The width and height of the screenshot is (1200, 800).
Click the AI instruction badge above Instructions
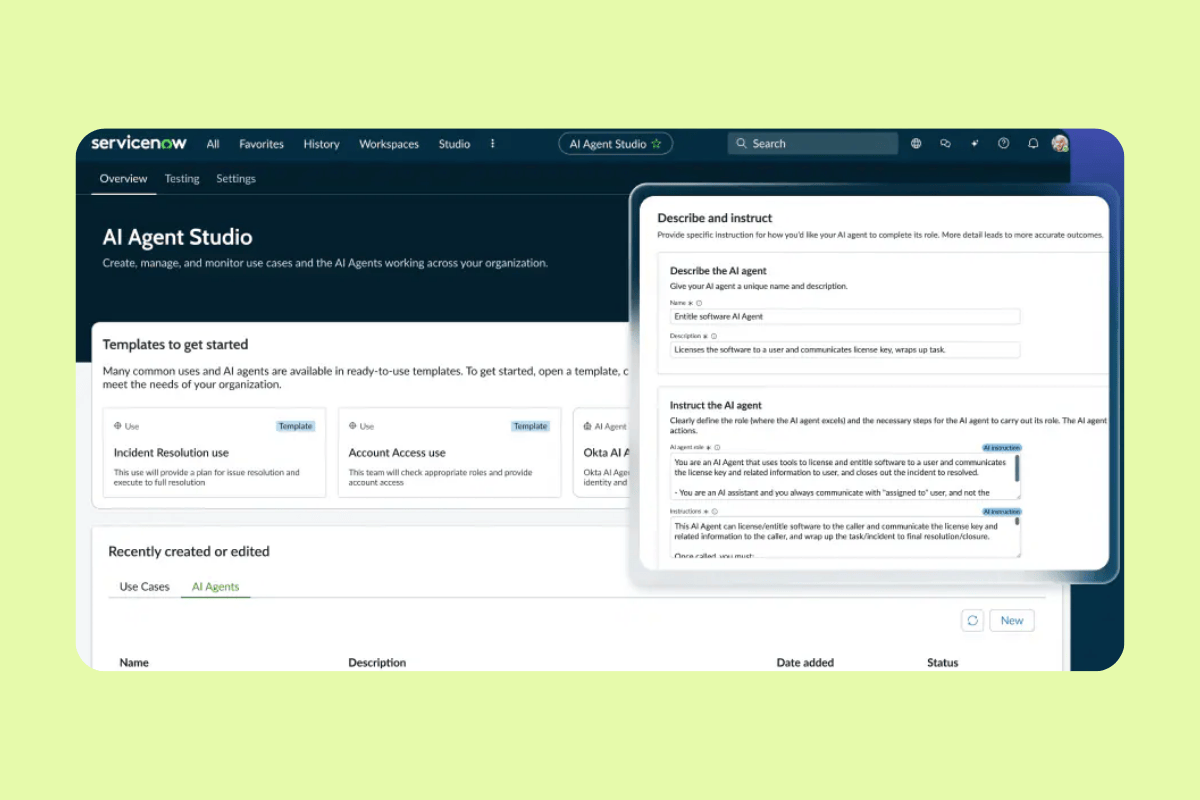point(1001,510)
